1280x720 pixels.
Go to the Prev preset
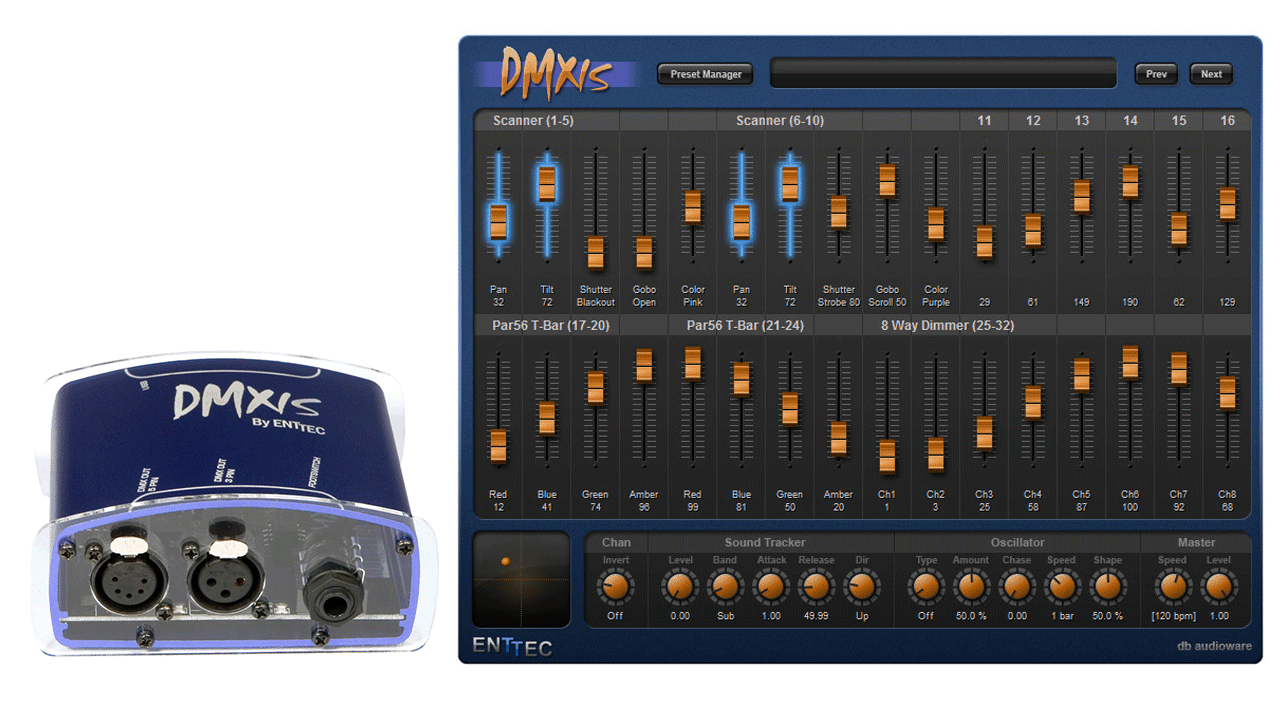point(1156,74)
